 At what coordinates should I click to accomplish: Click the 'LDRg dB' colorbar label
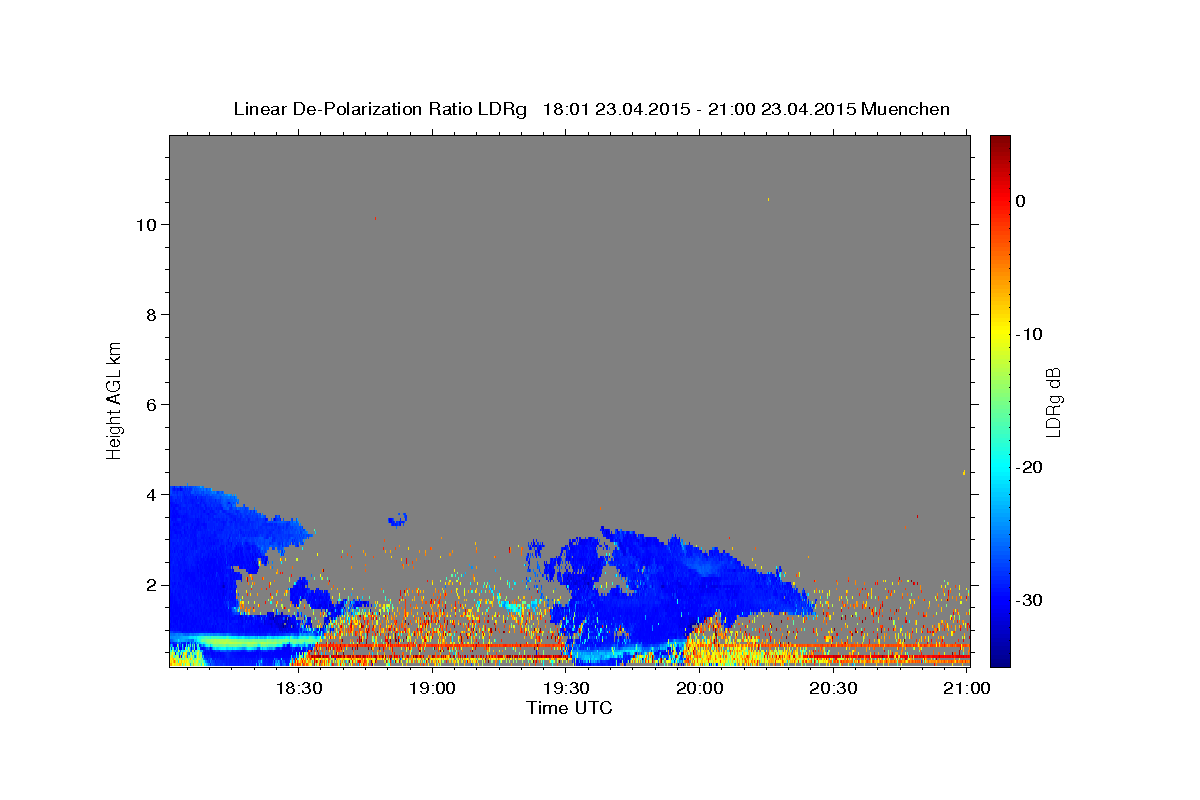click(x=1052, y=402)
